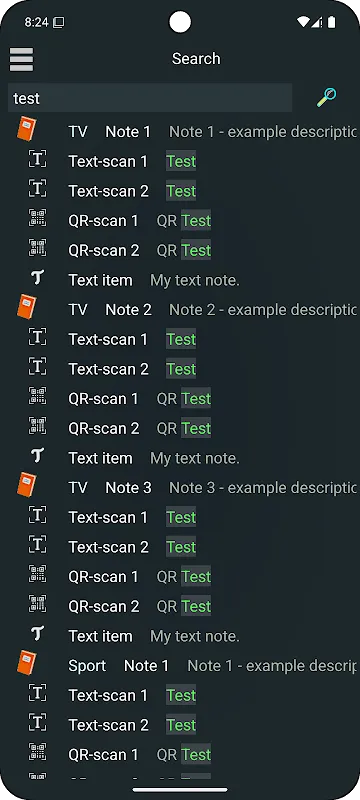Open TV Note 1 orange notebook icon
The width and height of the screenshot is (360, 800).
[x=26, y=129]
